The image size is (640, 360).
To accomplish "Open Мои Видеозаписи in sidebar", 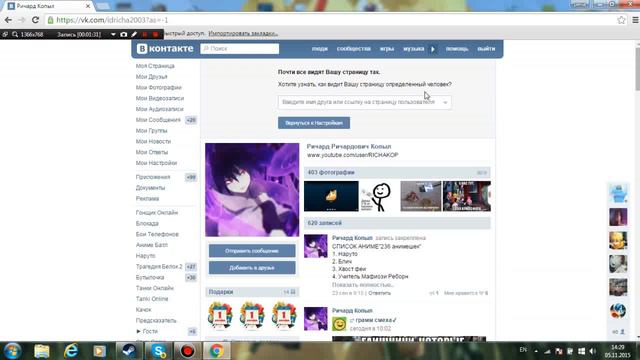I will click(x=160, y=98).
